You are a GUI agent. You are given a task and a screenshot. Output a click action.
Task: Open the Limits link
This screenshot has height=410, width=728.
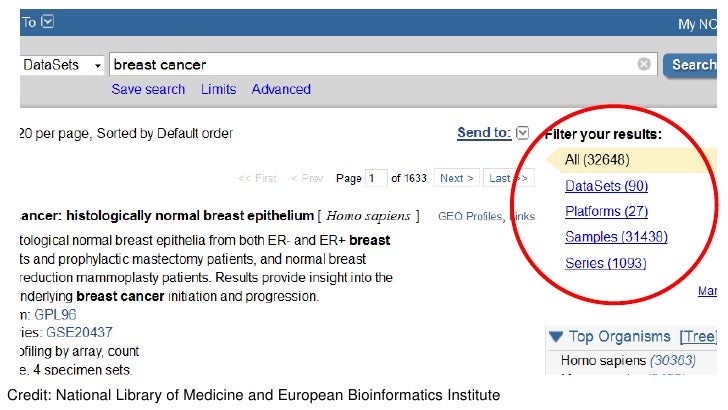click(x=218, y=89)
